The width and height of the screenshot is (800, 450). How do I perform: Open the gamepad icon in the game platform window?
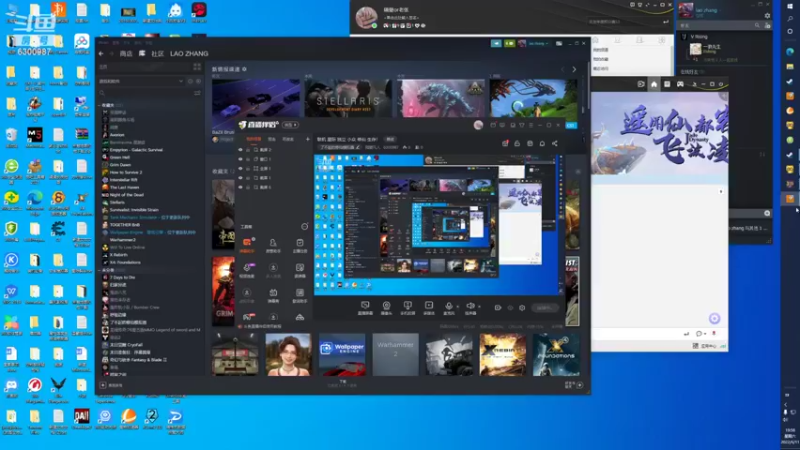[x=680, y=84]
